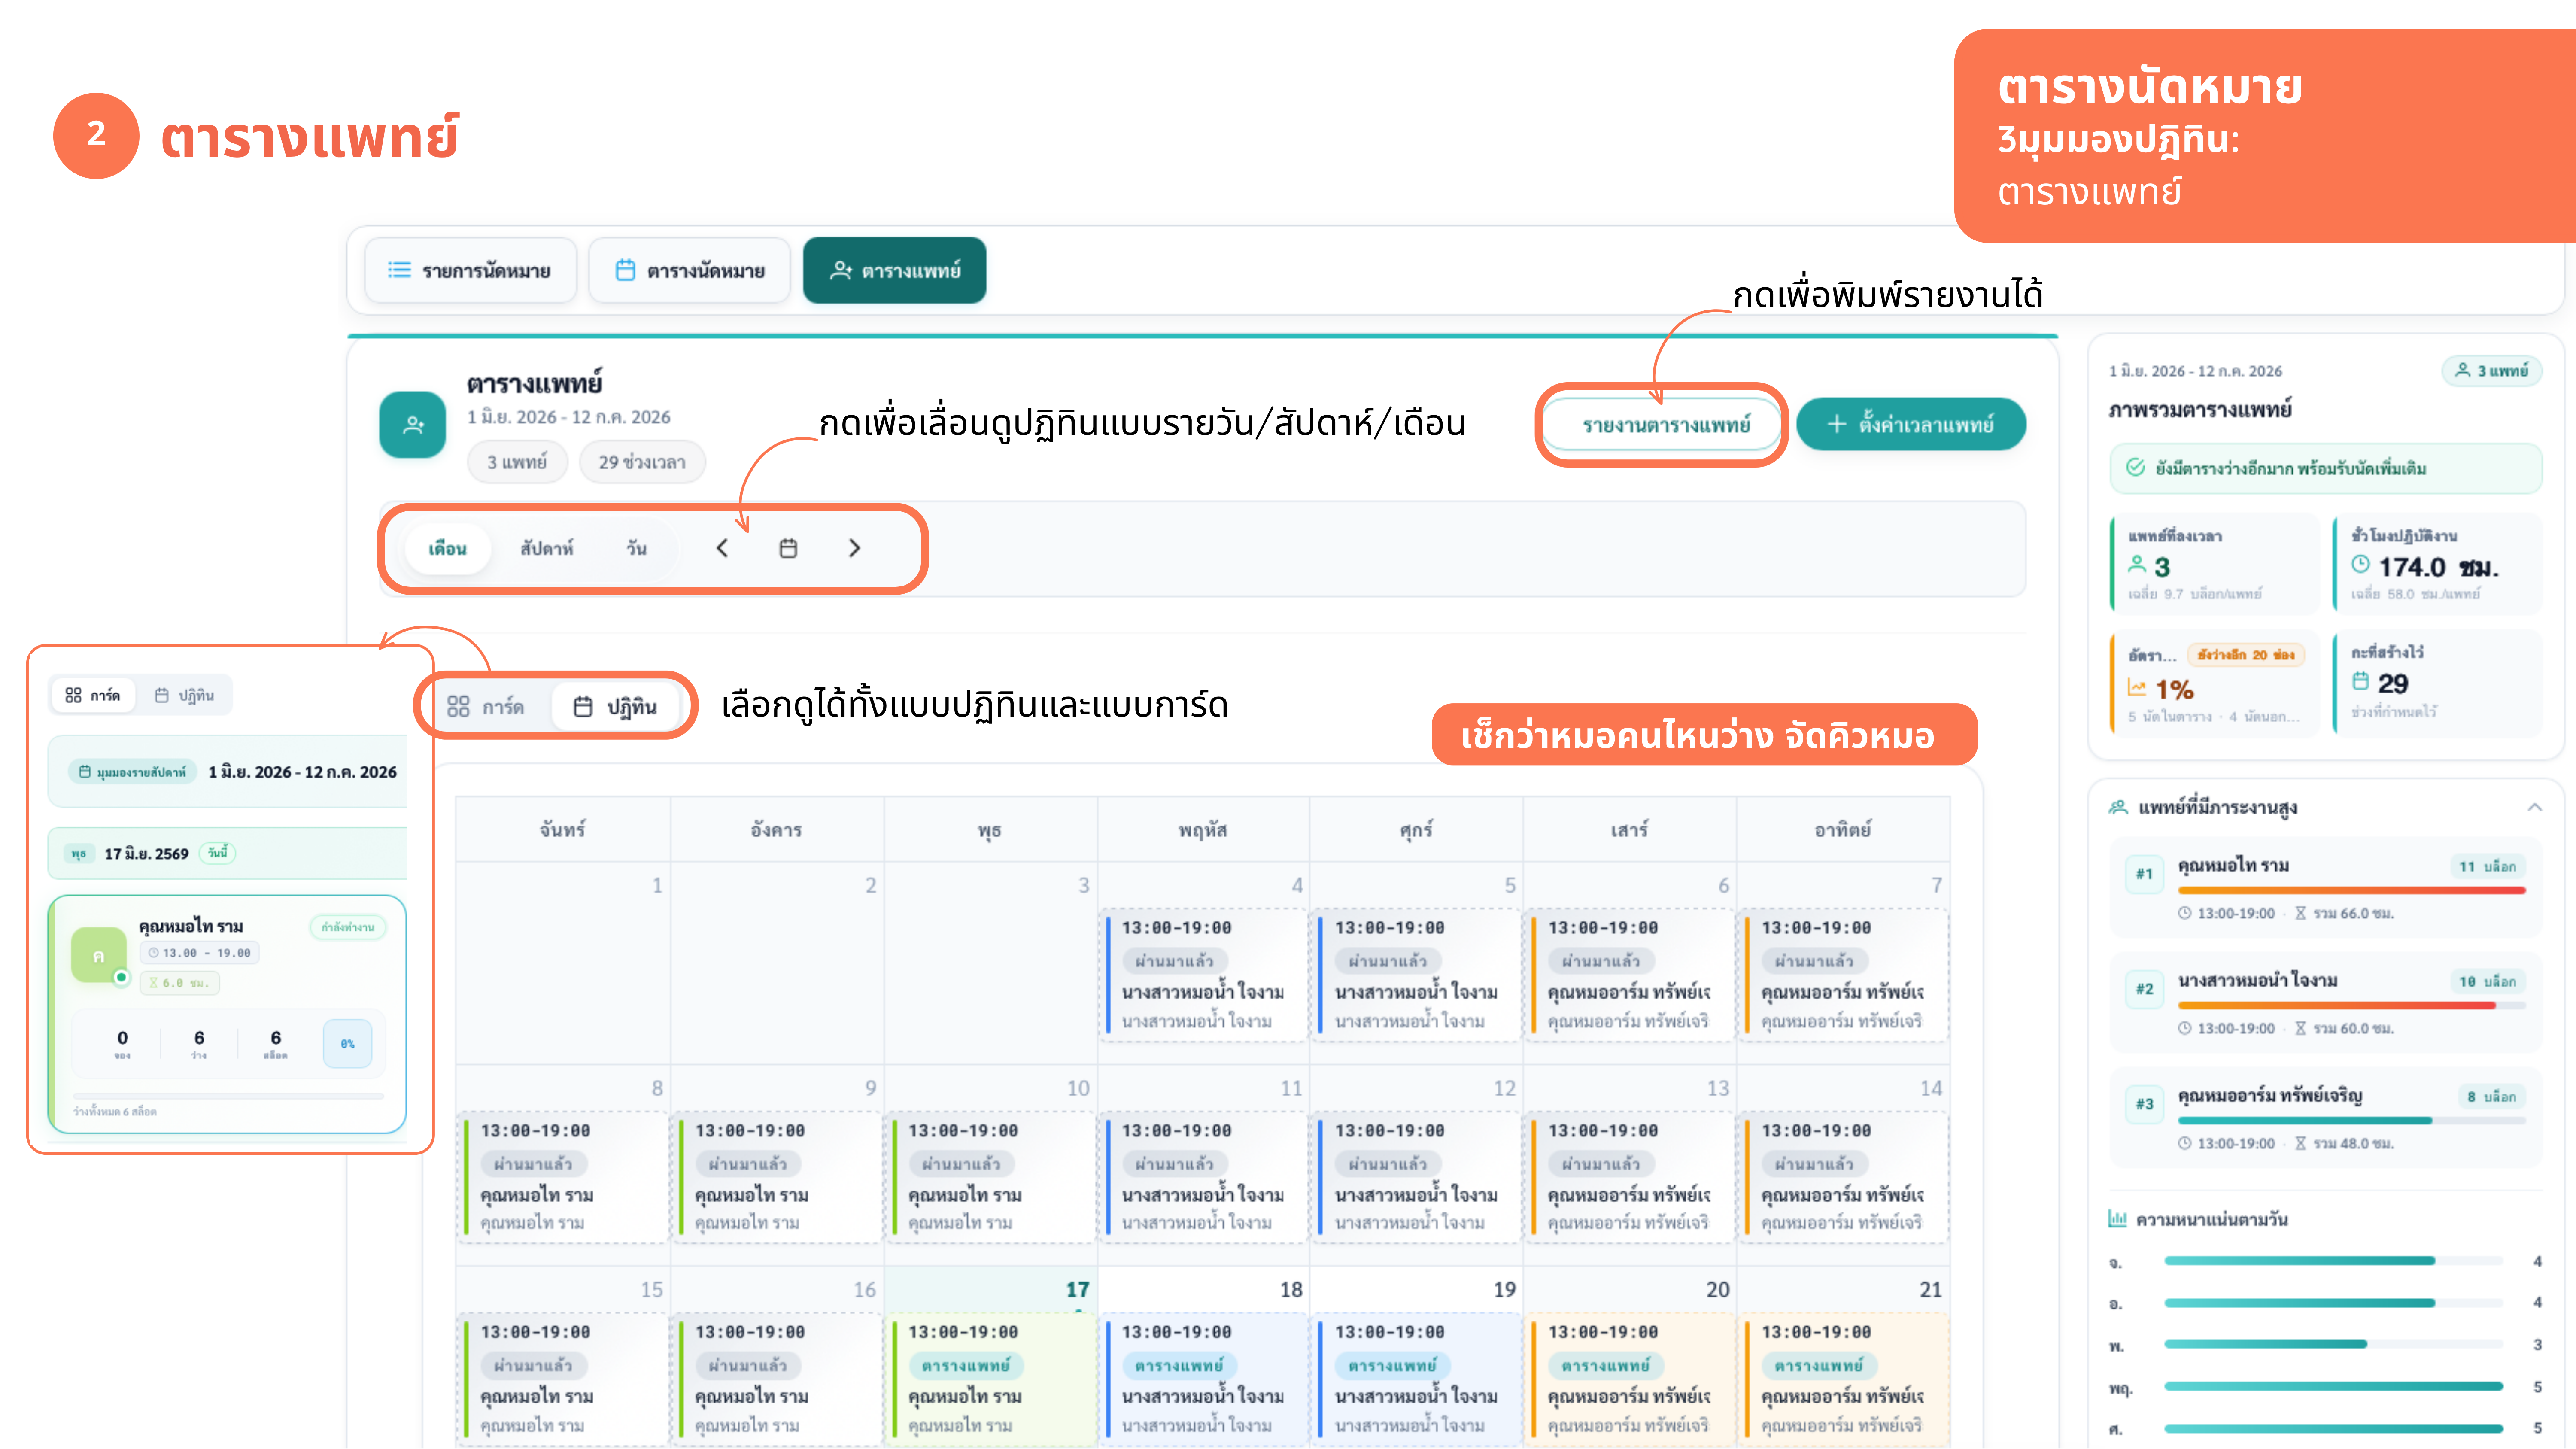Click the 11 บล็อก badge

coord(2487,866)
